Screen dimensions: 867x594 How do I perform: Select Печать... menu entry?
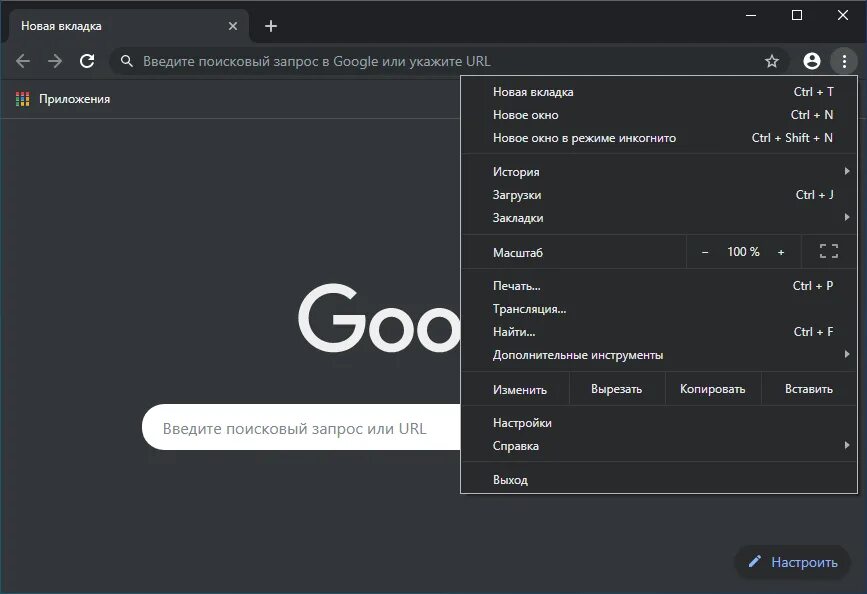click(x=659, y=286)
